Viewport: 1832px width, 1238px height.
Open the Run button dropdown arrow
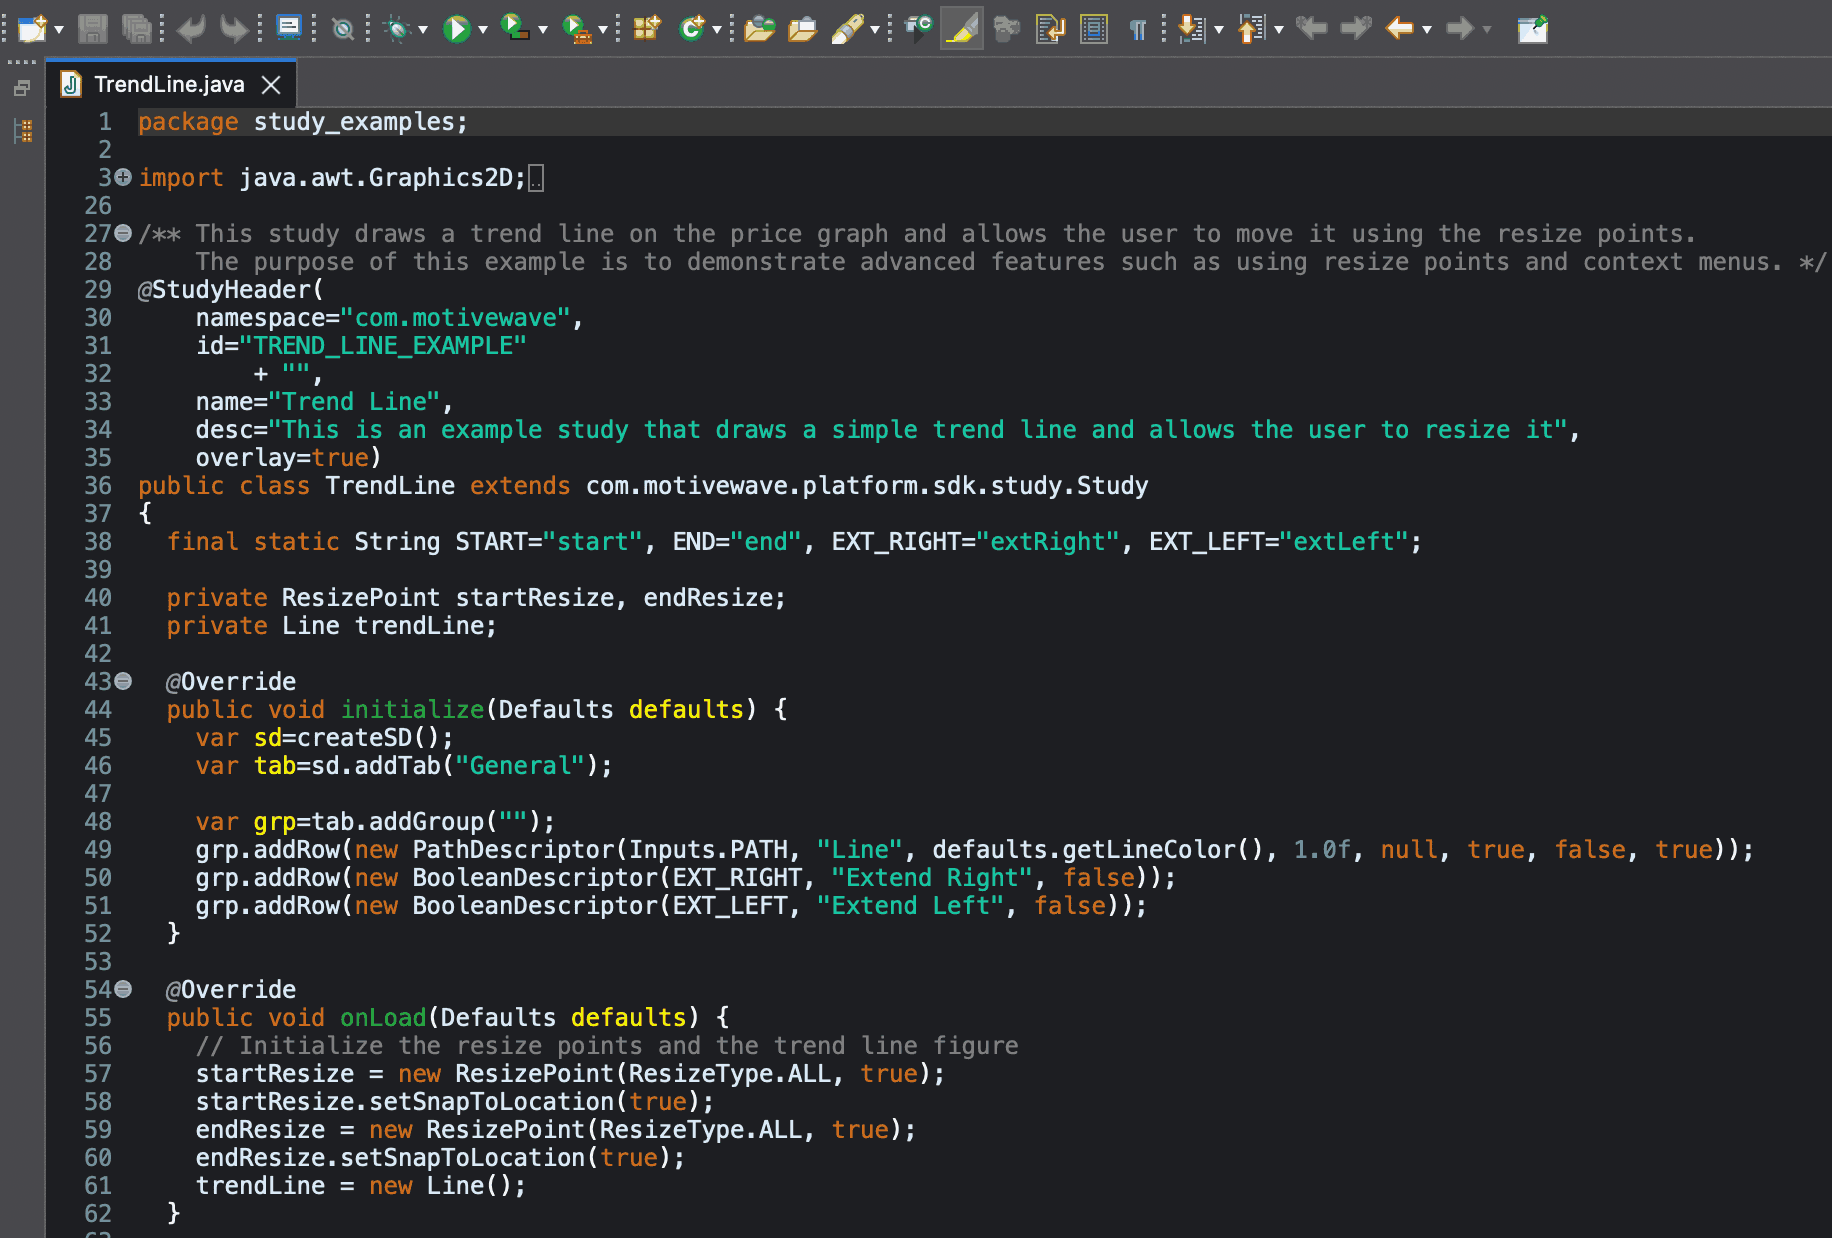[x=482, y=30]
